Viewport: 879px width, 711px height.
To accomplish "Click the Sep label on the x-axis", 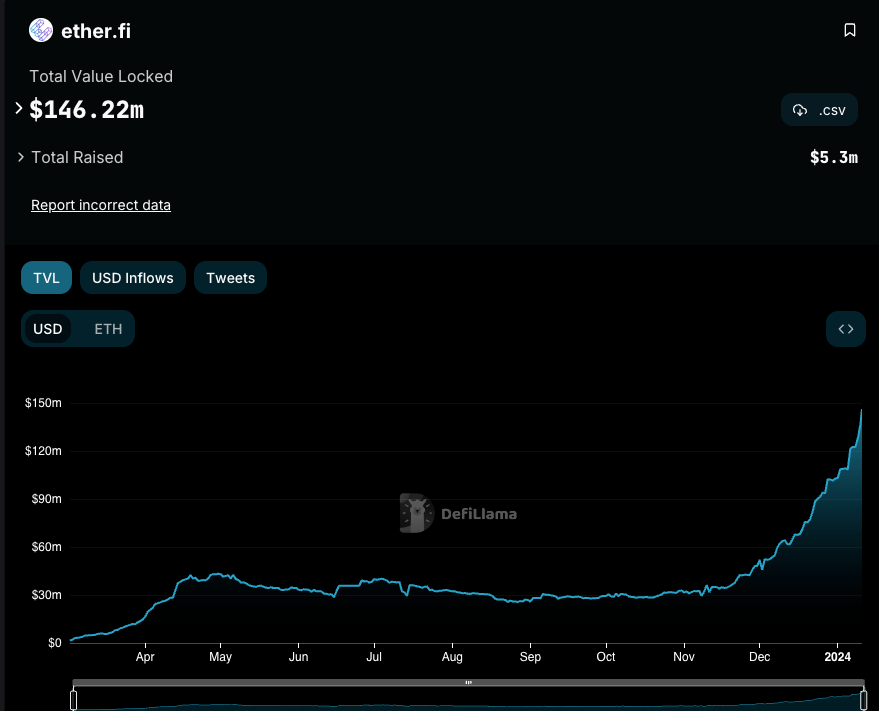I will coord(530,657).
